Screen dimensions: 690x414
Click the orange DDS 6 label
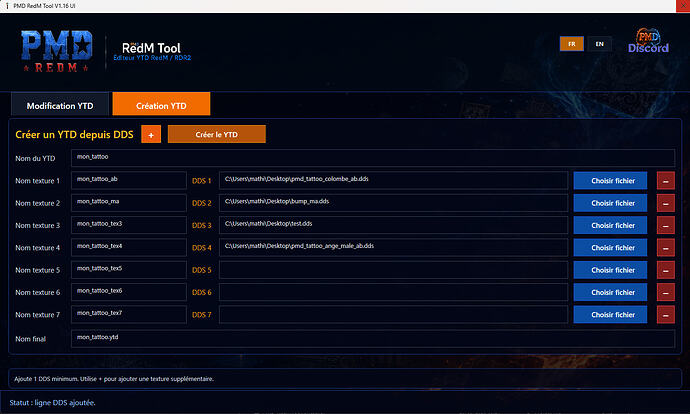pyautogui.click(x=202, y=293)
